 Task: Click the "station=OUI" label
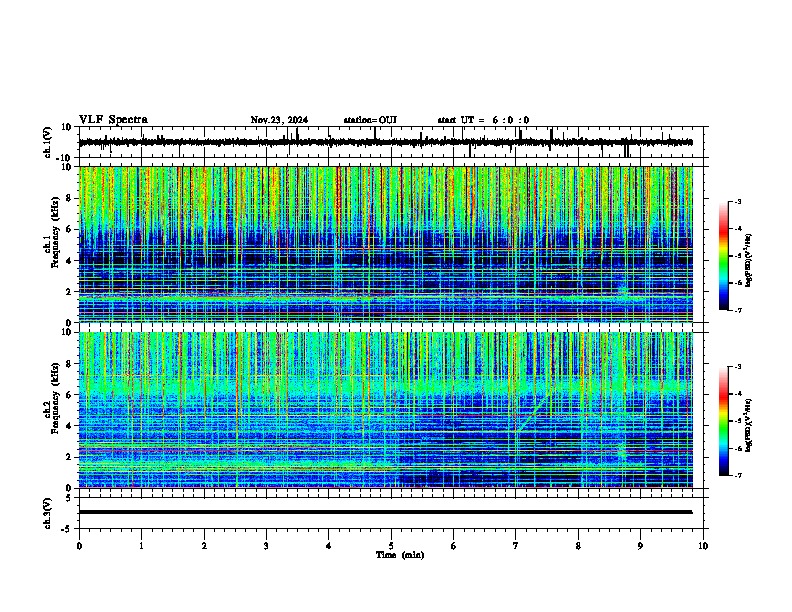pyautogui.click(x=370, y=120)
